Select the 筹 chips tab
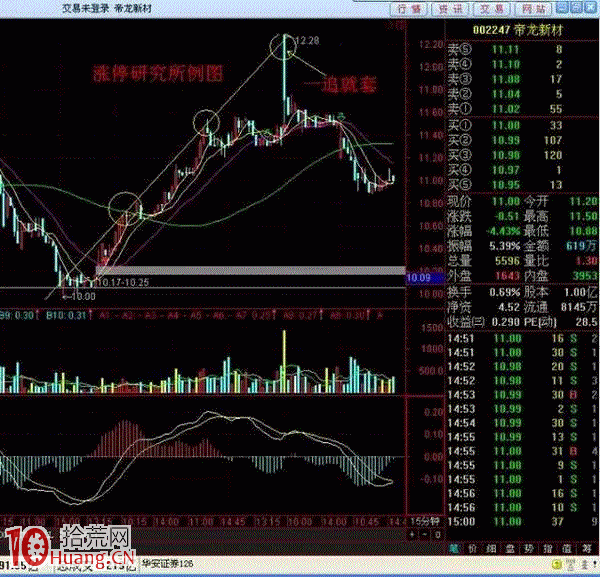The width and height of the screenshot is (600, 577). point(587,549)
